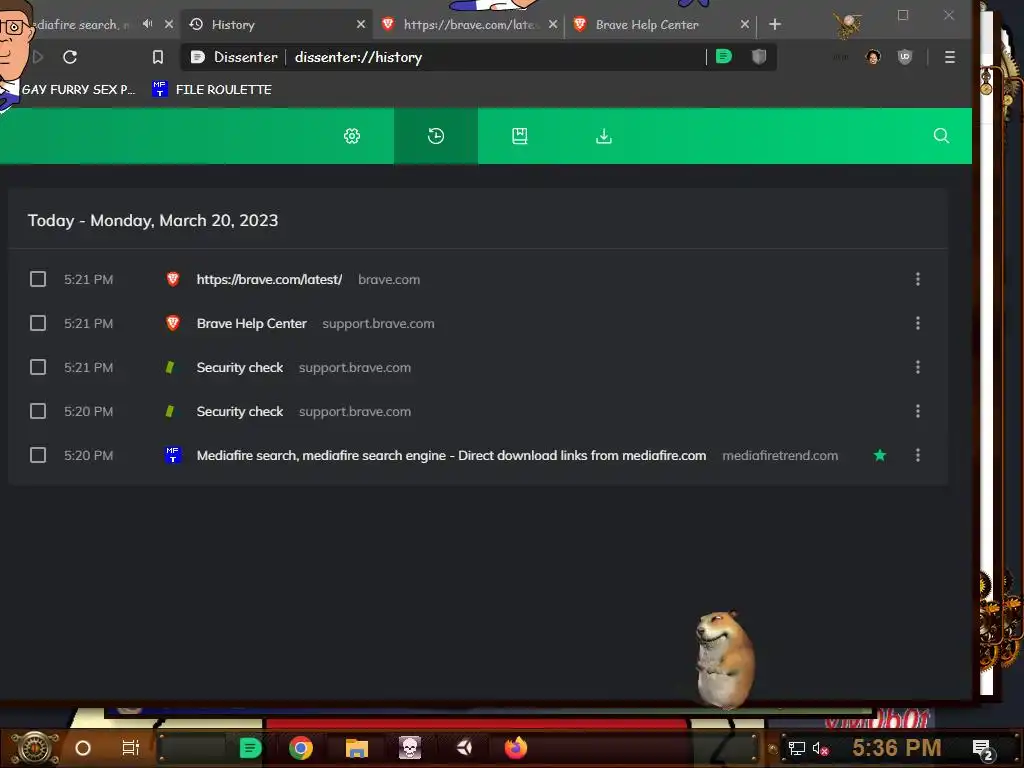
Task: Open more options for Mediafire search row
Action: (x=918, y=455)
